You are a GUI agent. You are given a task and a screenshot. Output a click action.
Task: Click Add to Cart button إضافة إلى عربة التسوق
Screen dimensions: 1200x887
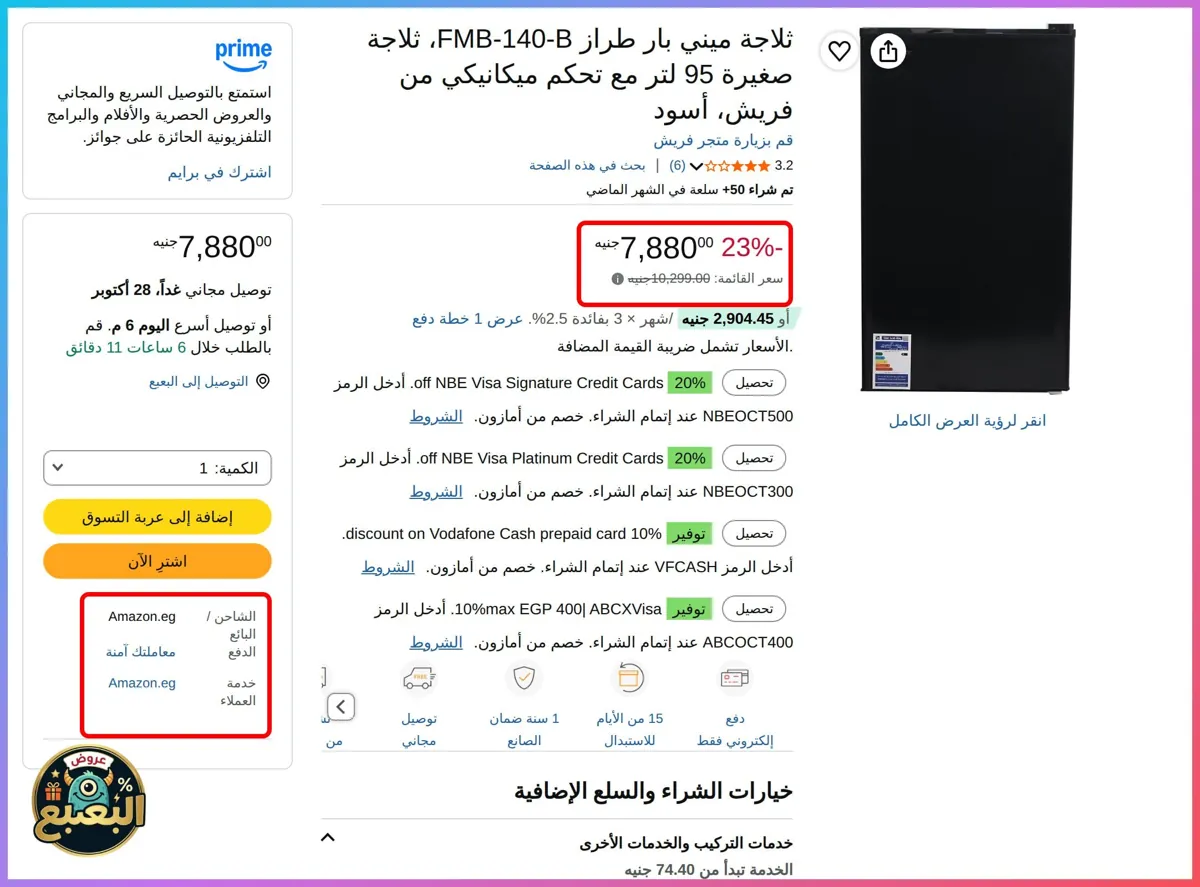coord(157,517)
